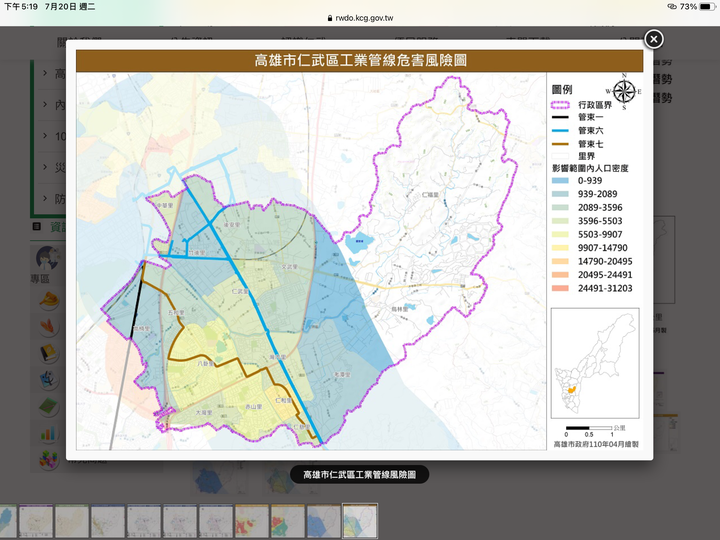Select the red-and-yellow thumbnail in the strip
The image size is (720, 540).
point(252,521)
